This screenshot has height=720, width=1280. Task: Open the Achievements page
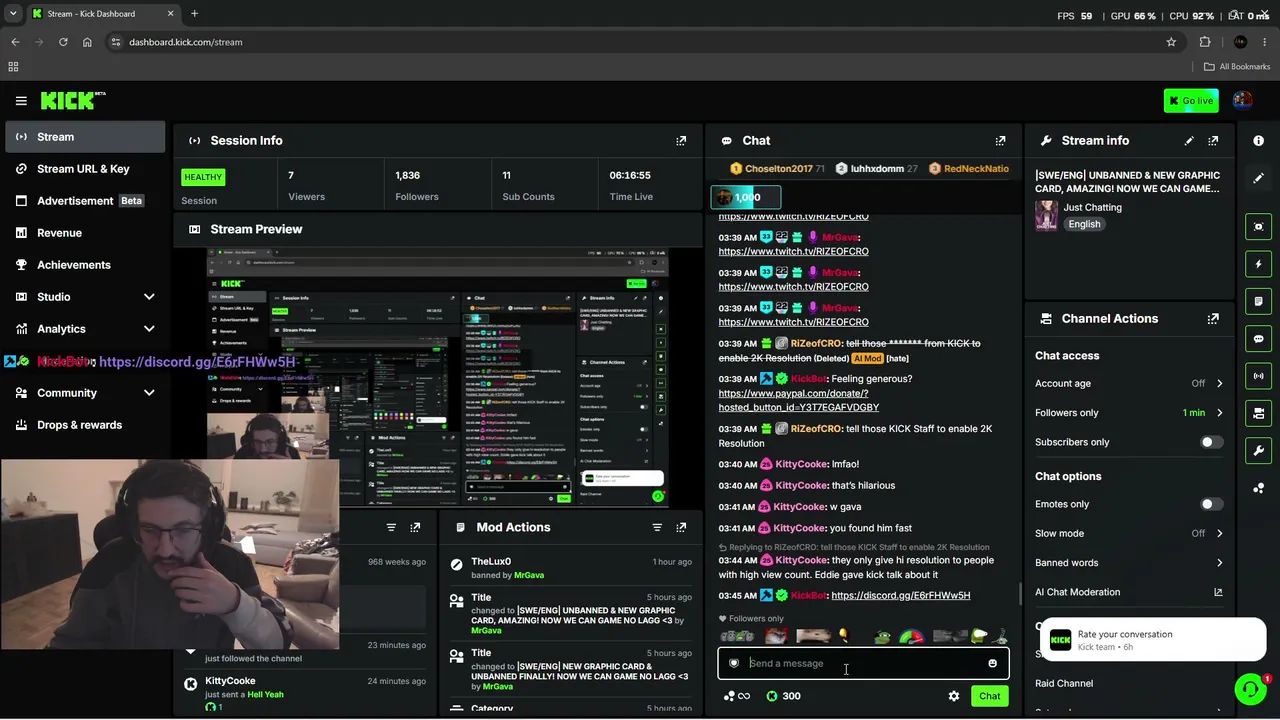(x=85, y=265)
